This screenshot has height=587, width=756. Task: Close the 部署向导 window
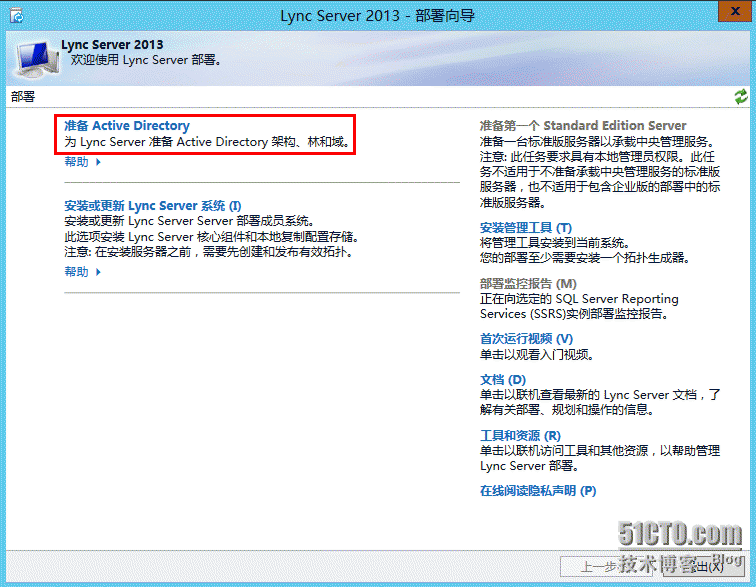735,12
